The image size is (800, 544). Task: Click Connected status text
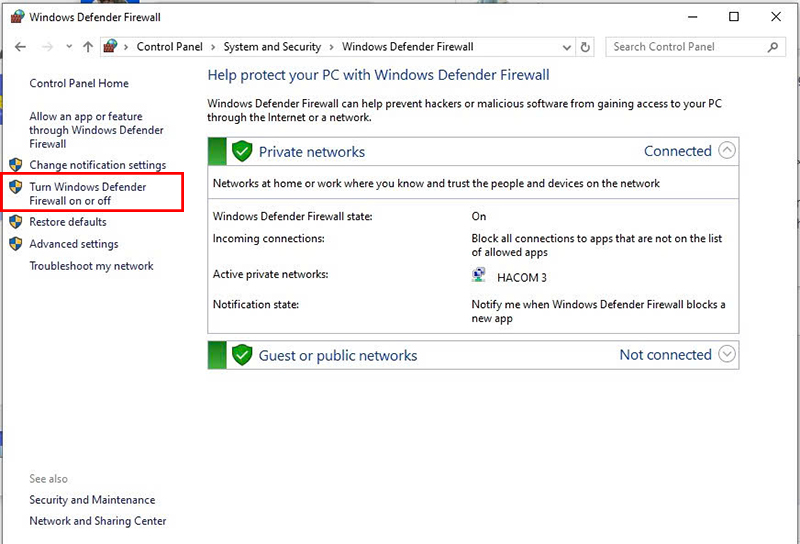pos(678,151)
